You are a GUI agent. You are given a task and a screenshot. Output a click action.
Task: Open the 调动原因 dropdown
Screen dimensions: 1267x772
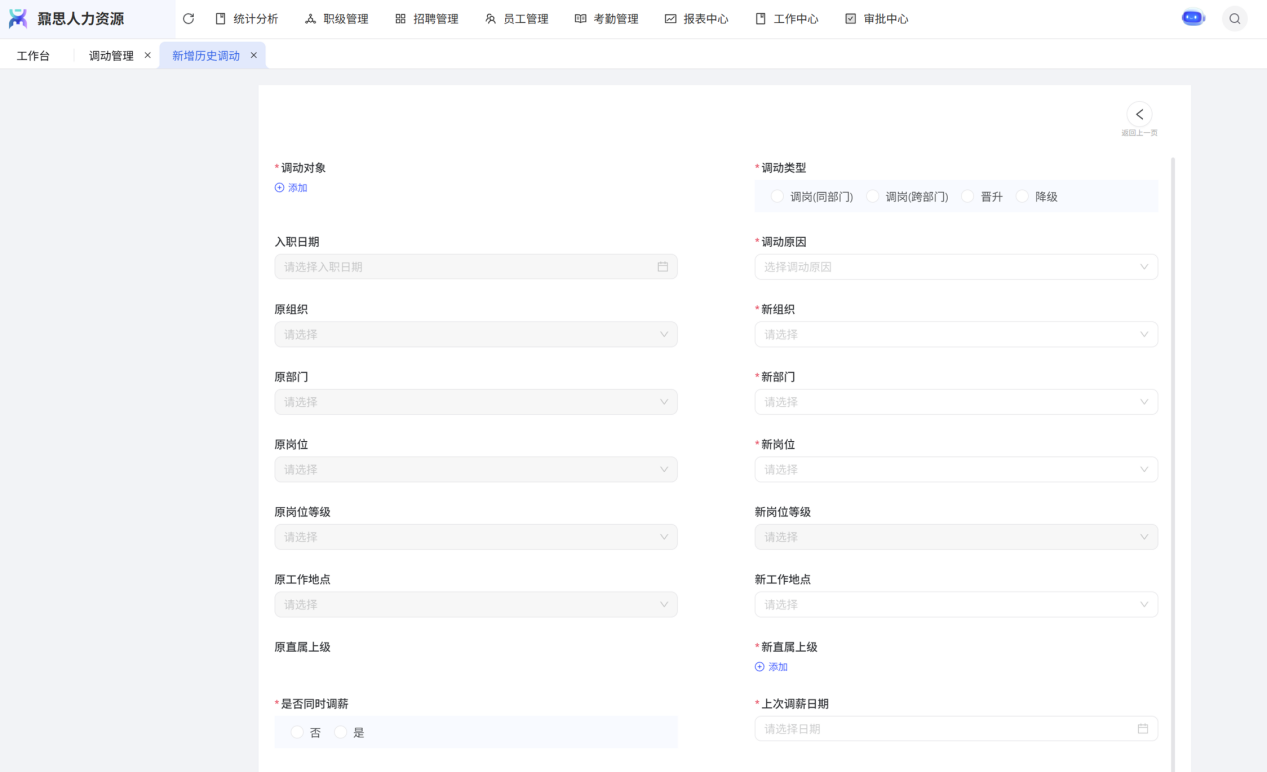click(x=956, y=267)
